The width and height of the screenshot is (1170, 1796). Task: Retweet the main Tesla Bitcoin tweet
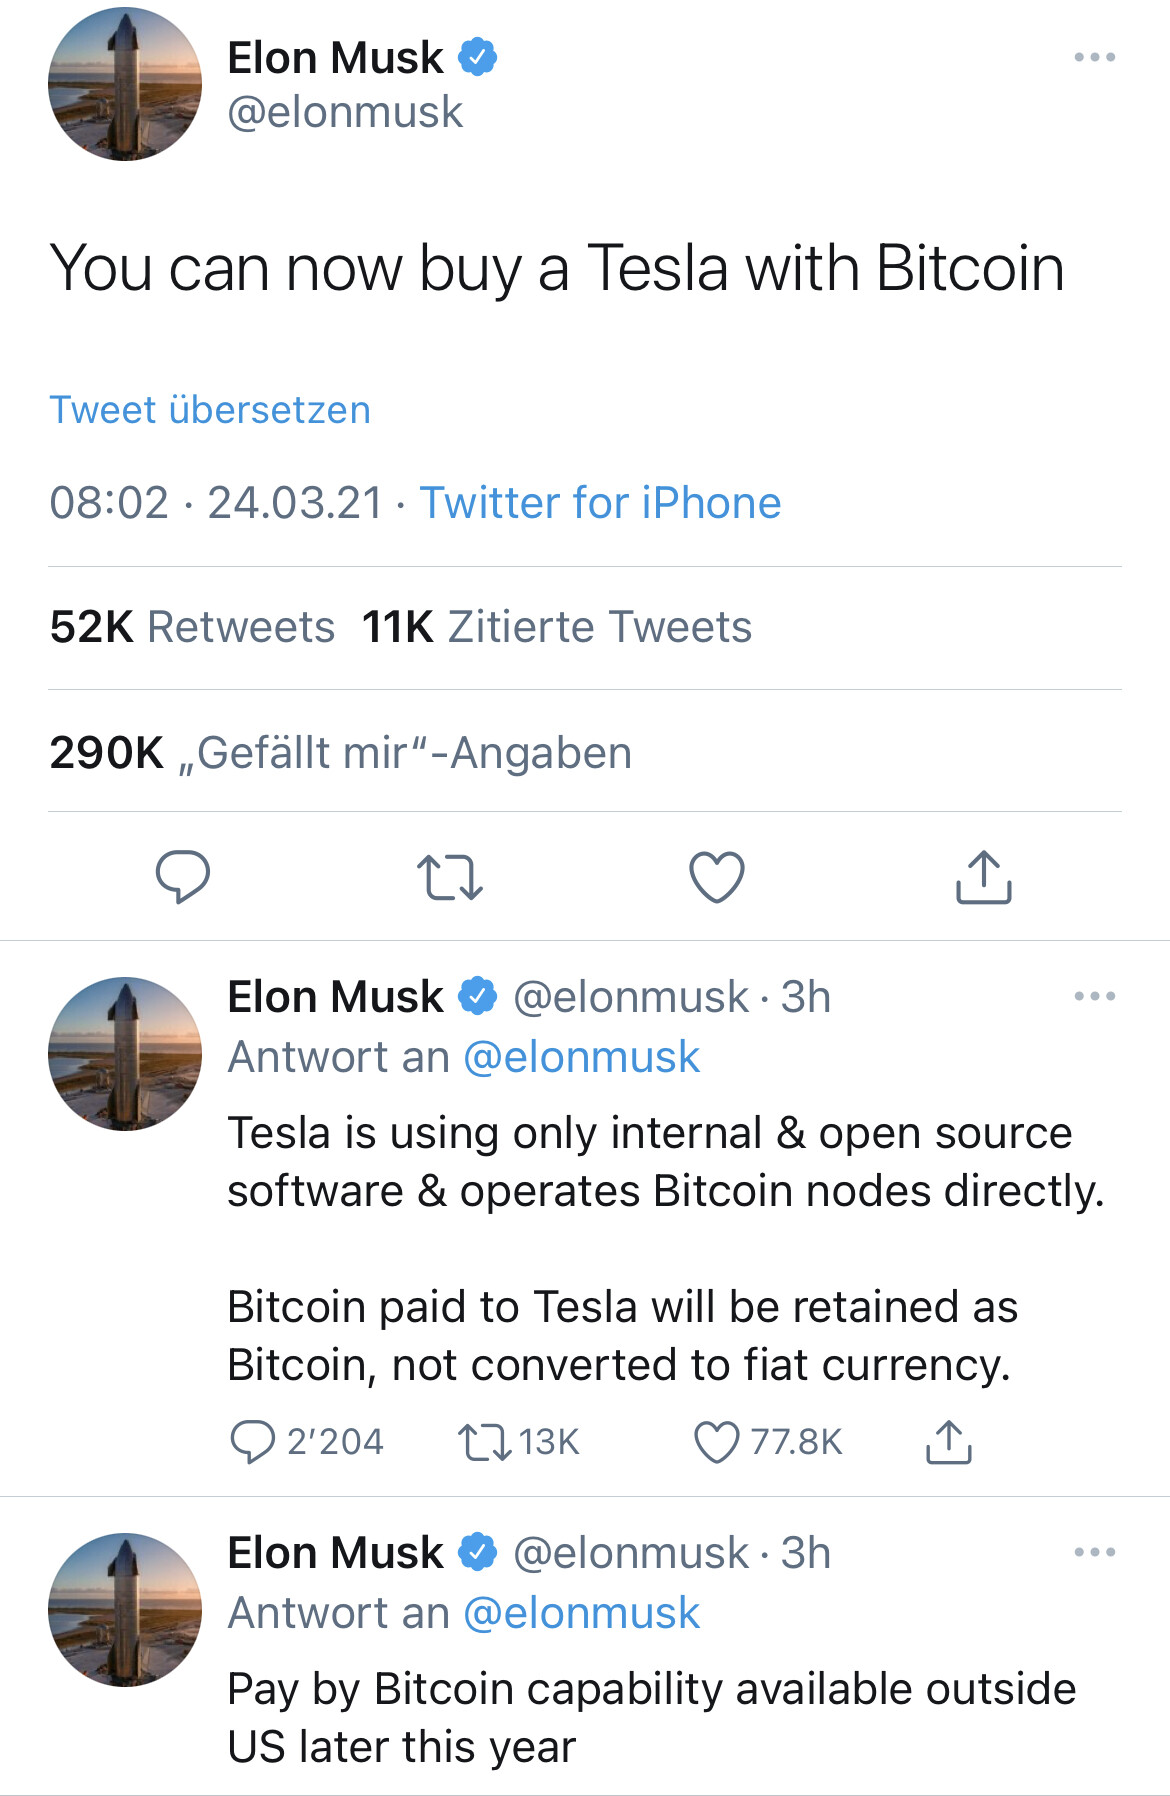[x=449, y=877]
